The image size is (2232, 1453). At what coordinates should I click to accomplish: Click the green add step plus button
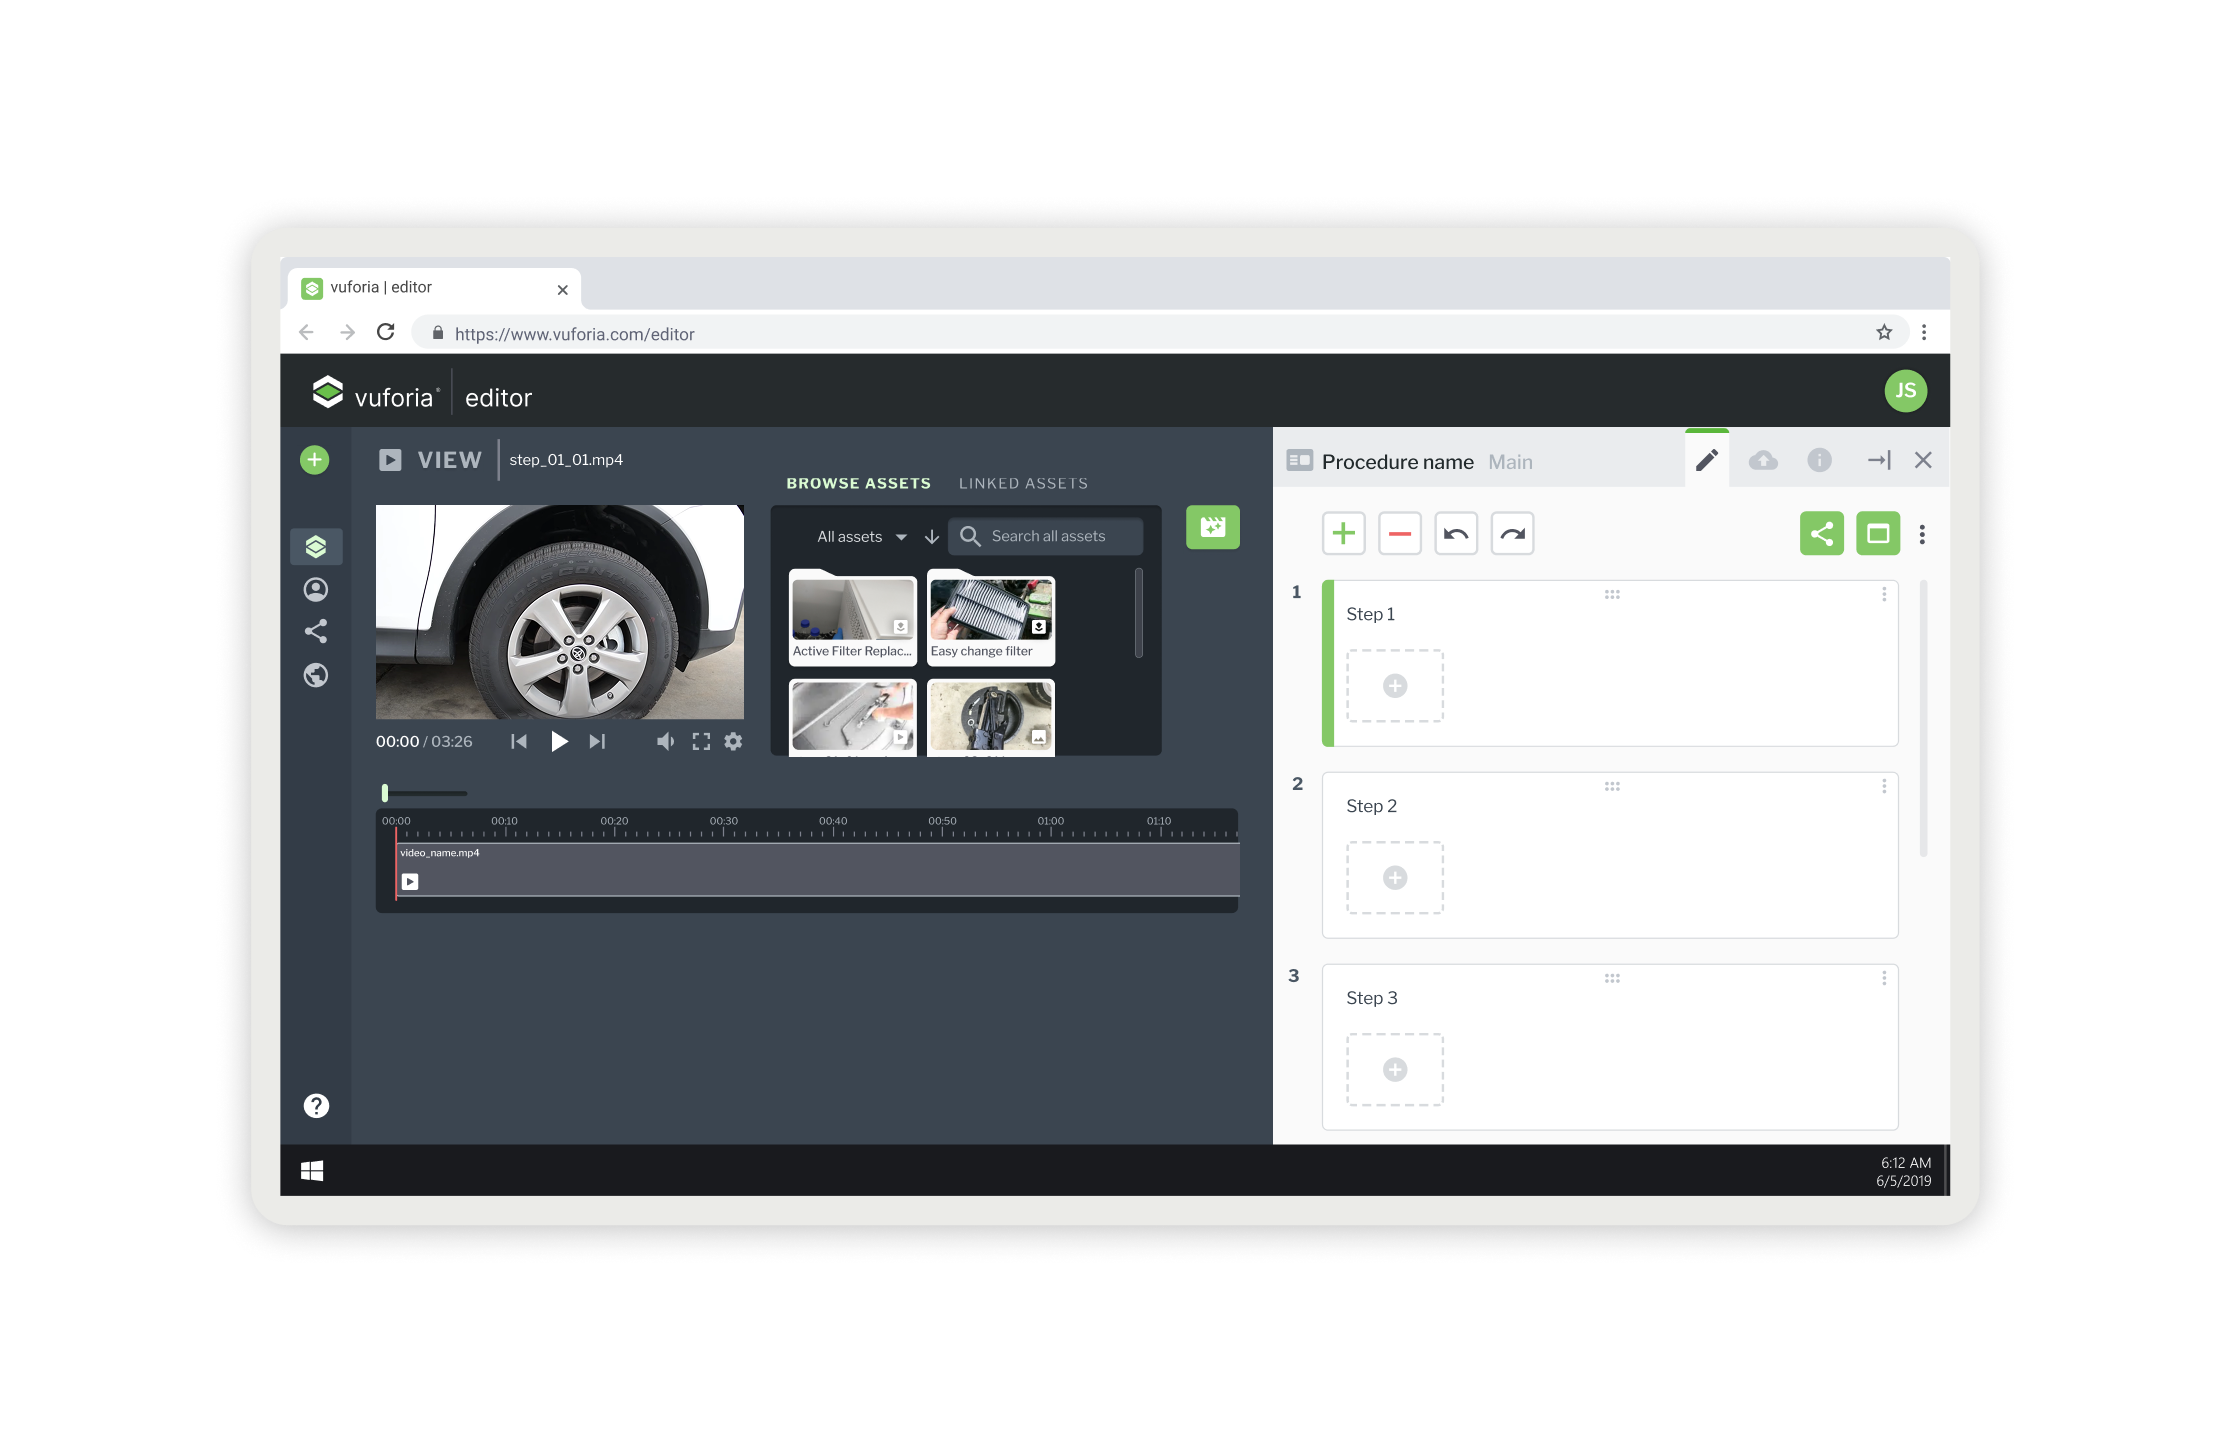[1343, 534]
